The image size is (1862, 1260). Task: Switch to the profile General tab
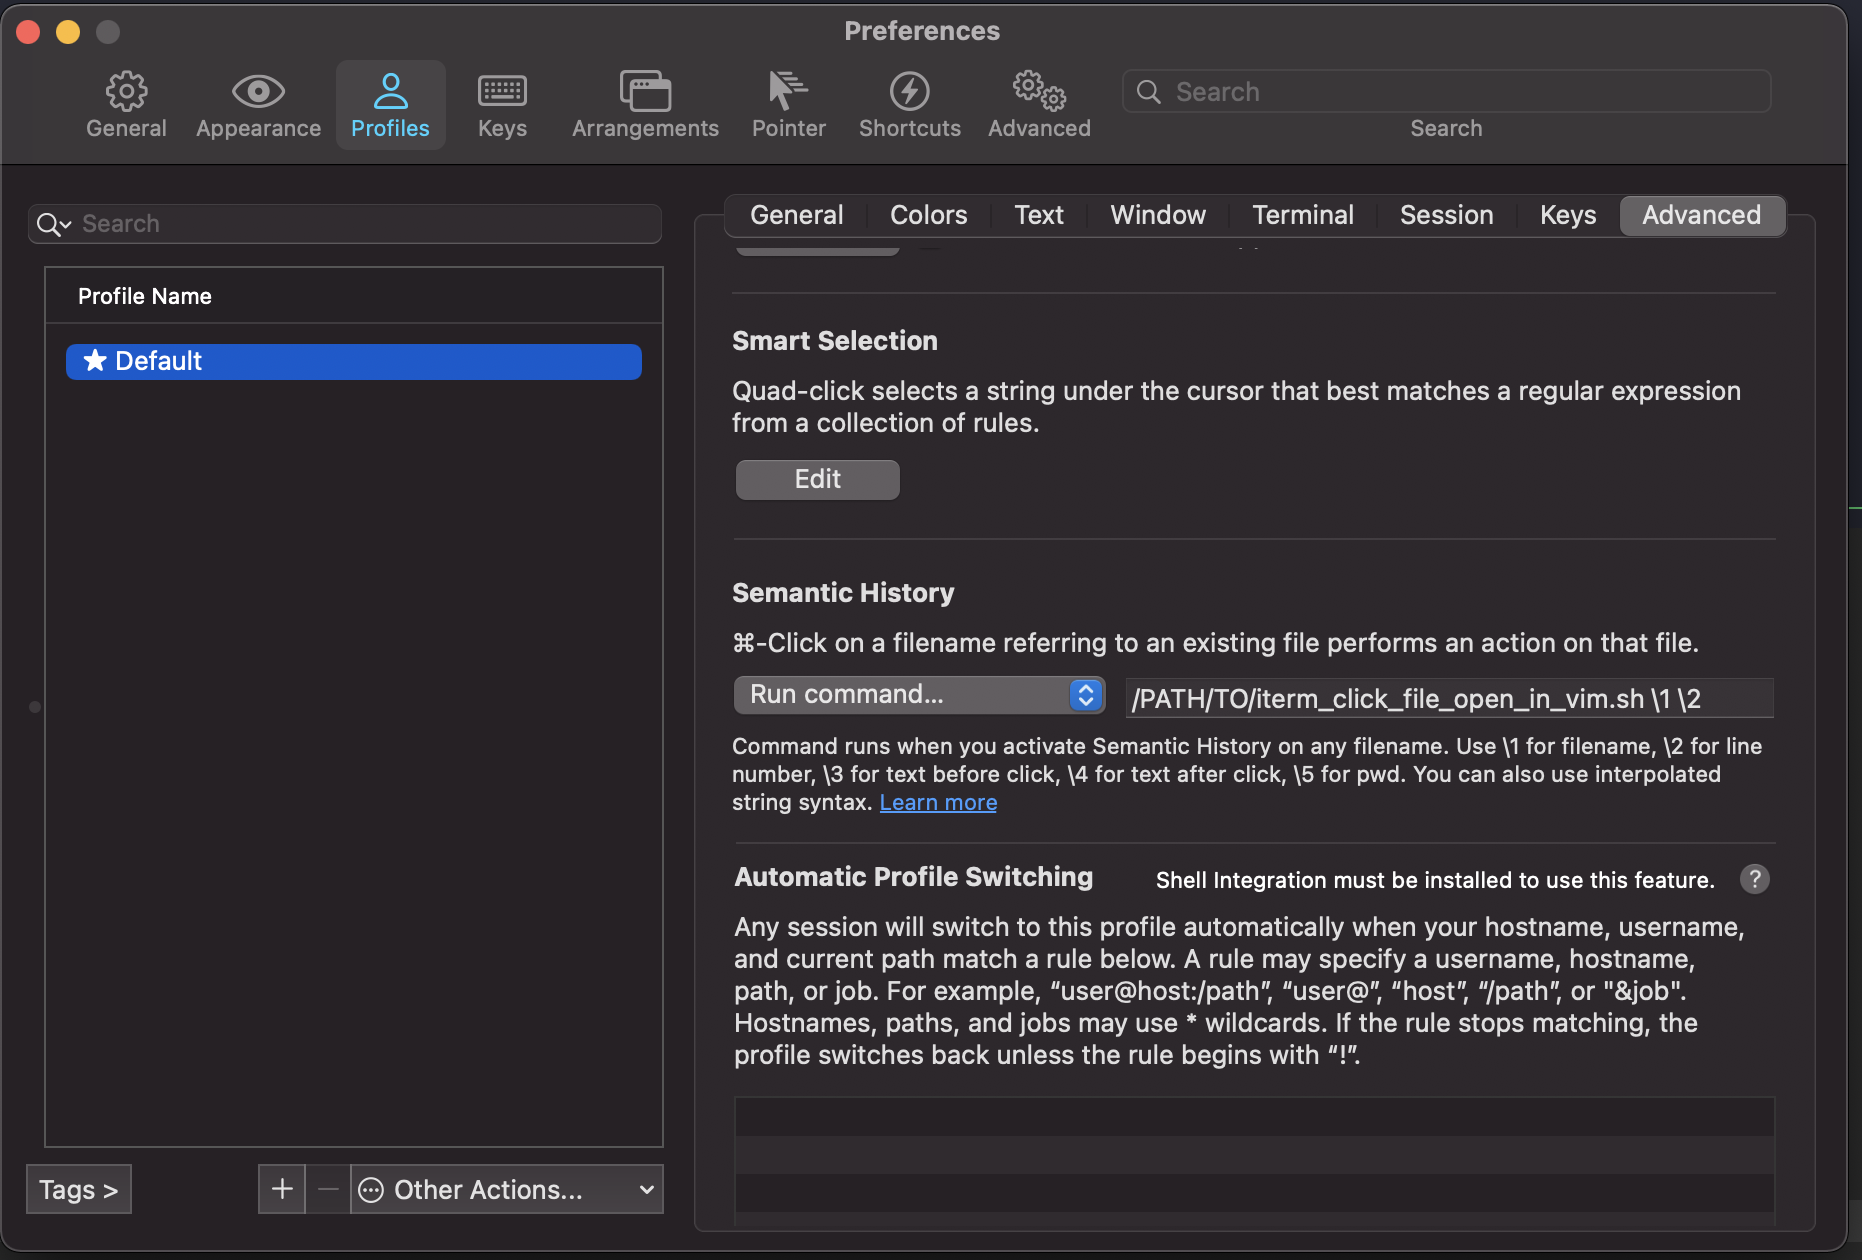(x=797, y=215)
